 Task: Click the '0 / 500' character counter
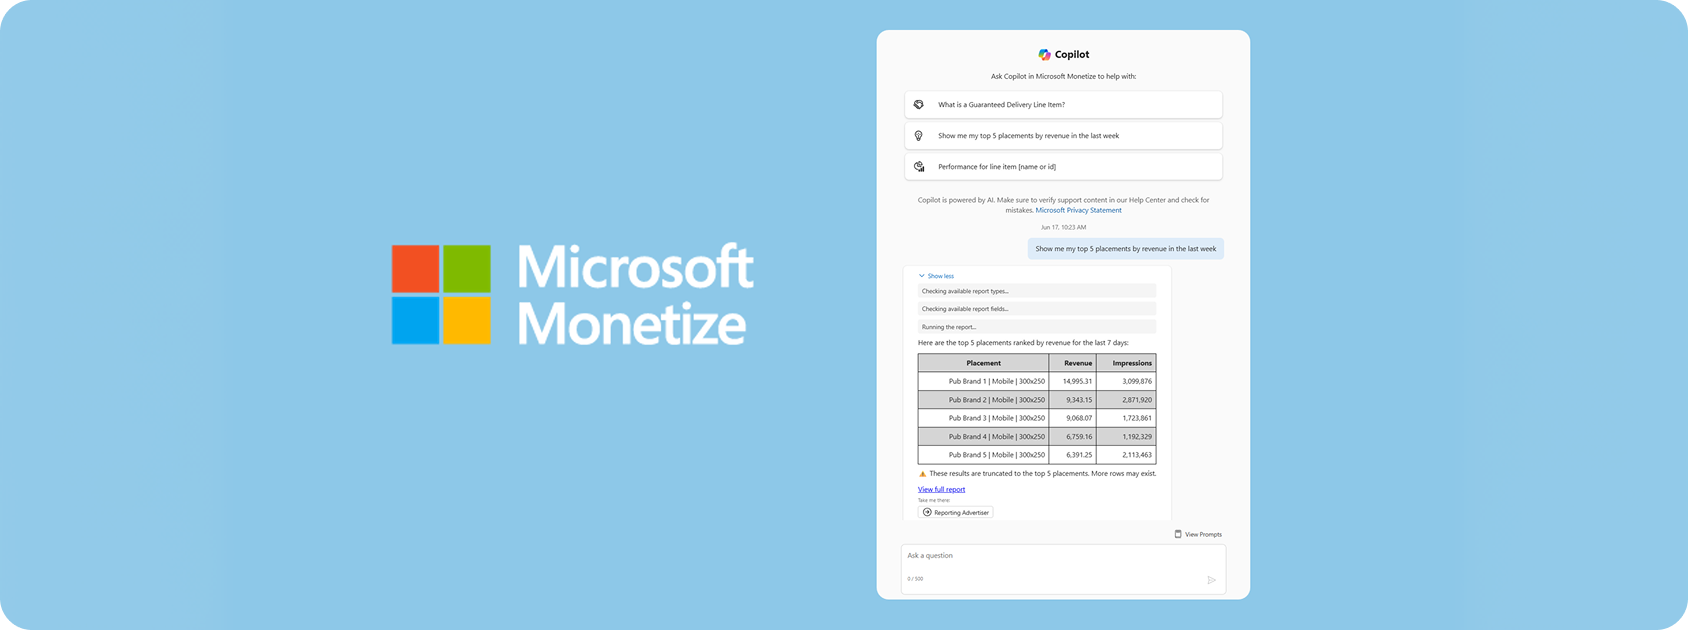pos(915,579)
